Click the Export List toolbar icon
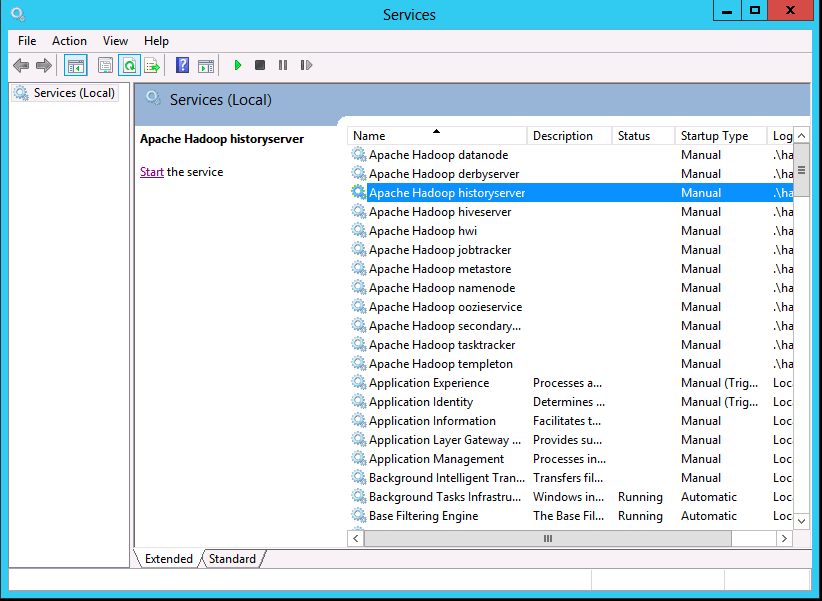The height and width of the screenshot is (601, 822). click(x=152, y=66)
